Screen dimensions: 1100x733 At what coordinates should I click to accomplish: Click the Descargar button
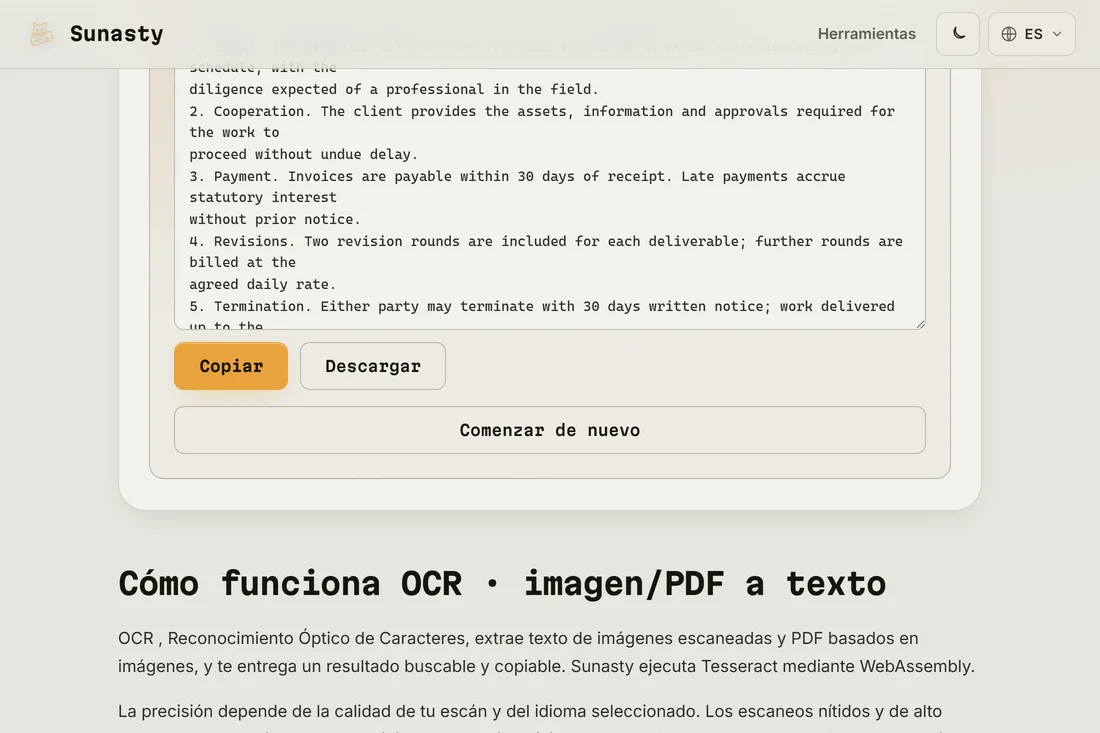[x=373, y=365]
